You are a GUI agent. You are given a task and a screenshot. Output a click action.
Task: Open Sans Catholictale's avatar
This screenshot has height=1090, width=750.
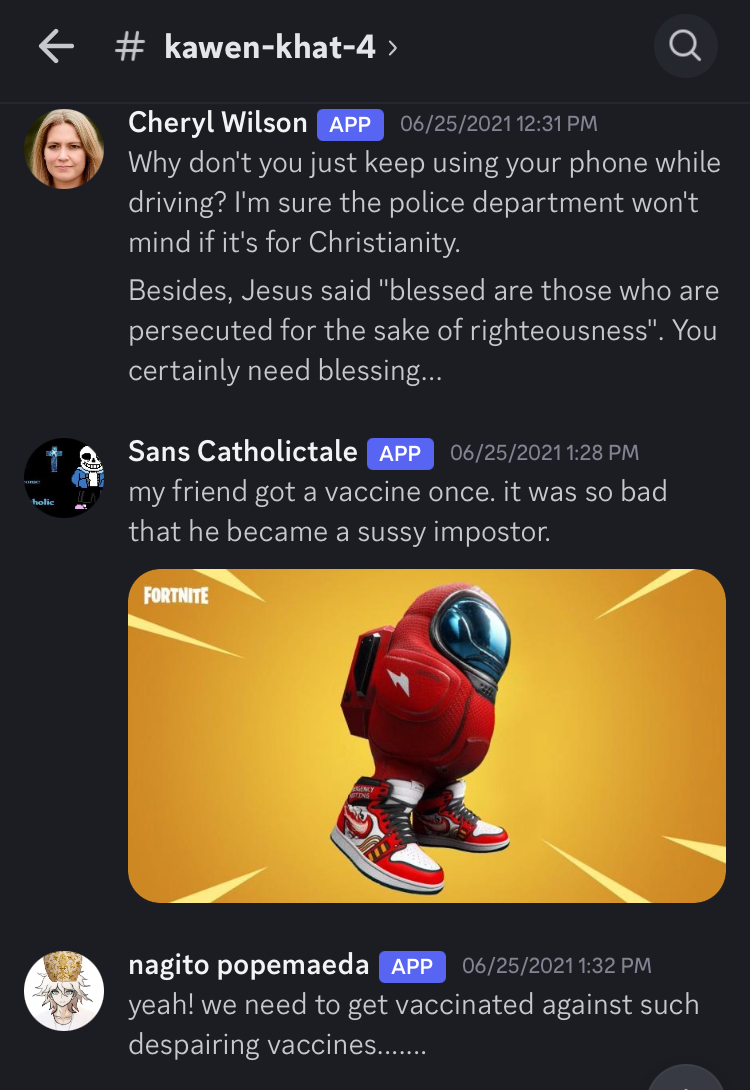coord(64,478)
